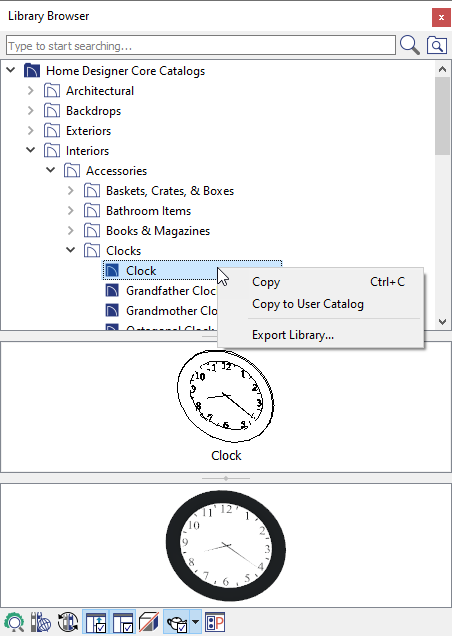Click the line-drawing clock preview thumbnail
Image resolution: width=452 pixels, height=636 pixels.
(226, 396)
